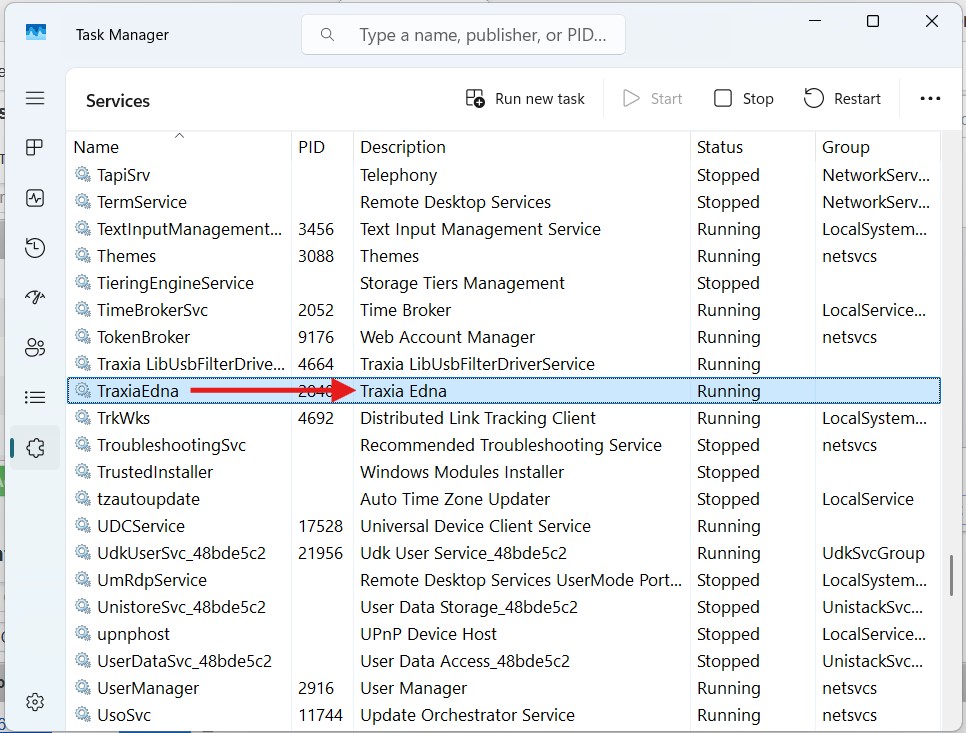Go to the Performance page icon
Image resolution: width=966 pixels, height=733 pixels.
tap(35, 198)
